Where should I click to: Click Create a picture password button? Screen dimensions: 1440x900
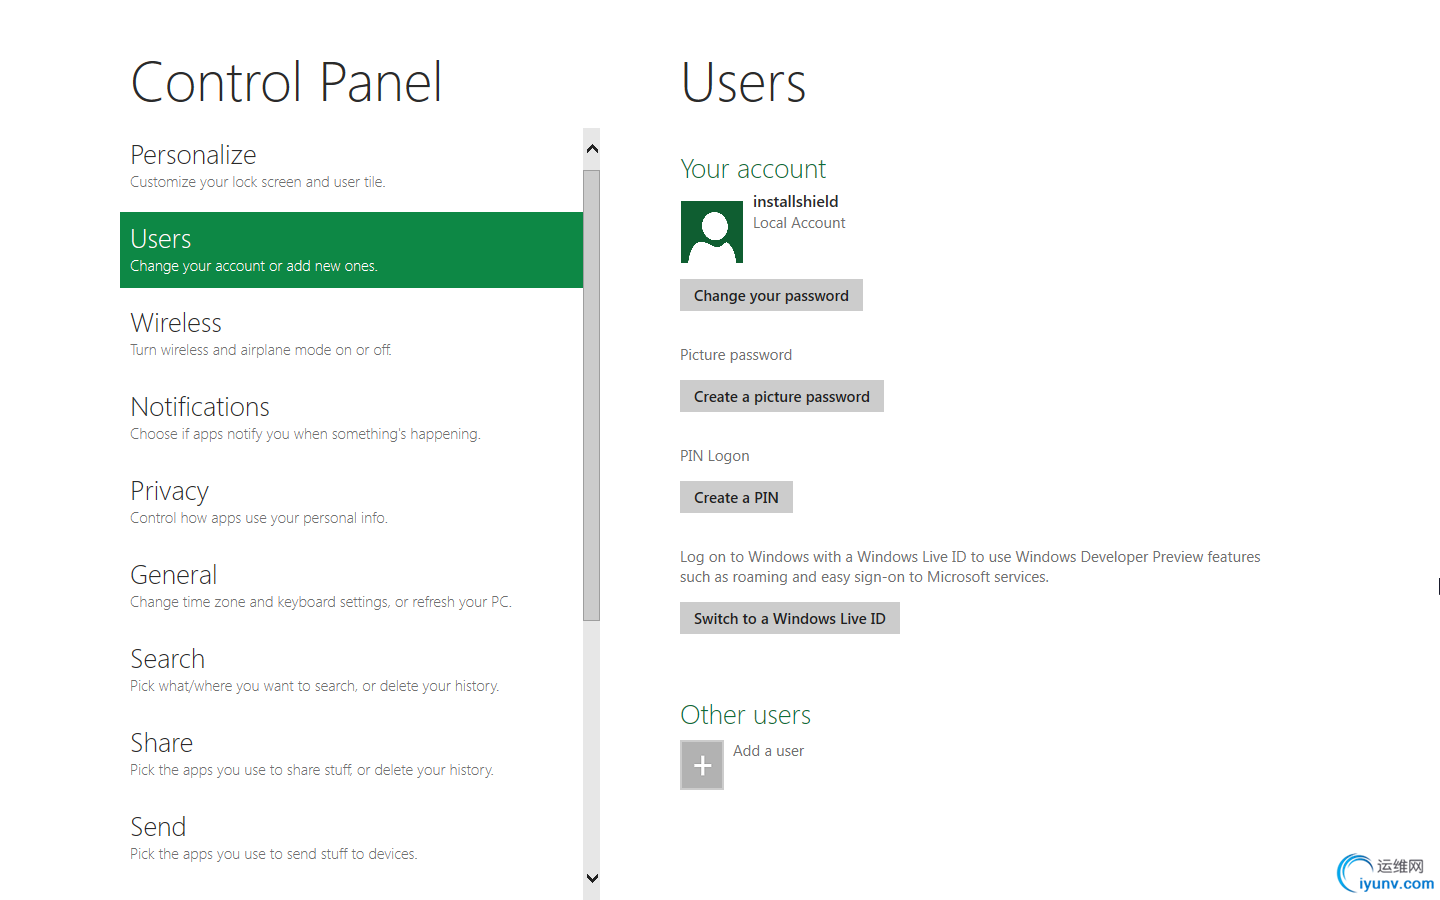(782, 396)
